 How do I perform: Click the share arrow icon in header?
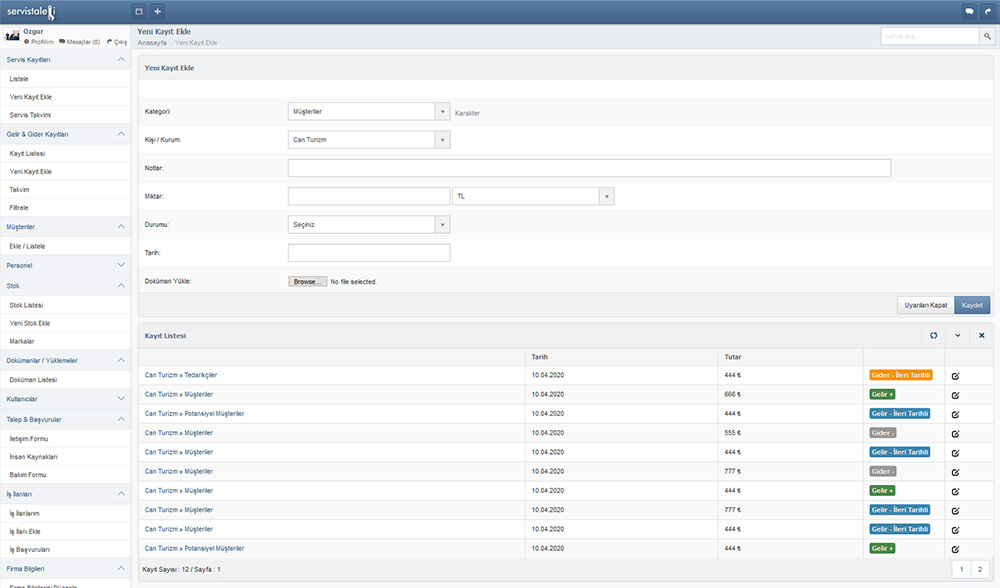point(988,11)
